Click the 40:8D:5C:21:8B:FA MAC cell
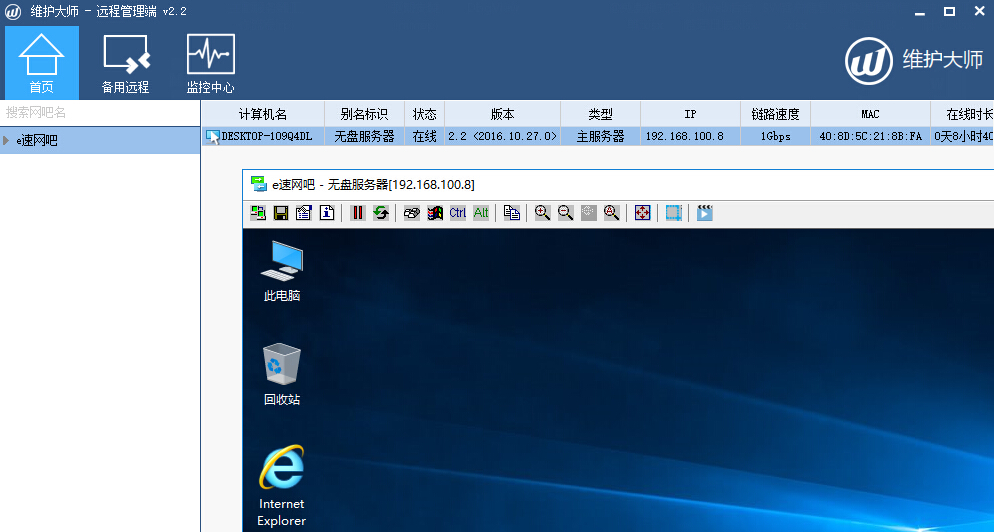994x532 pixels. click(x=870, y=136)
